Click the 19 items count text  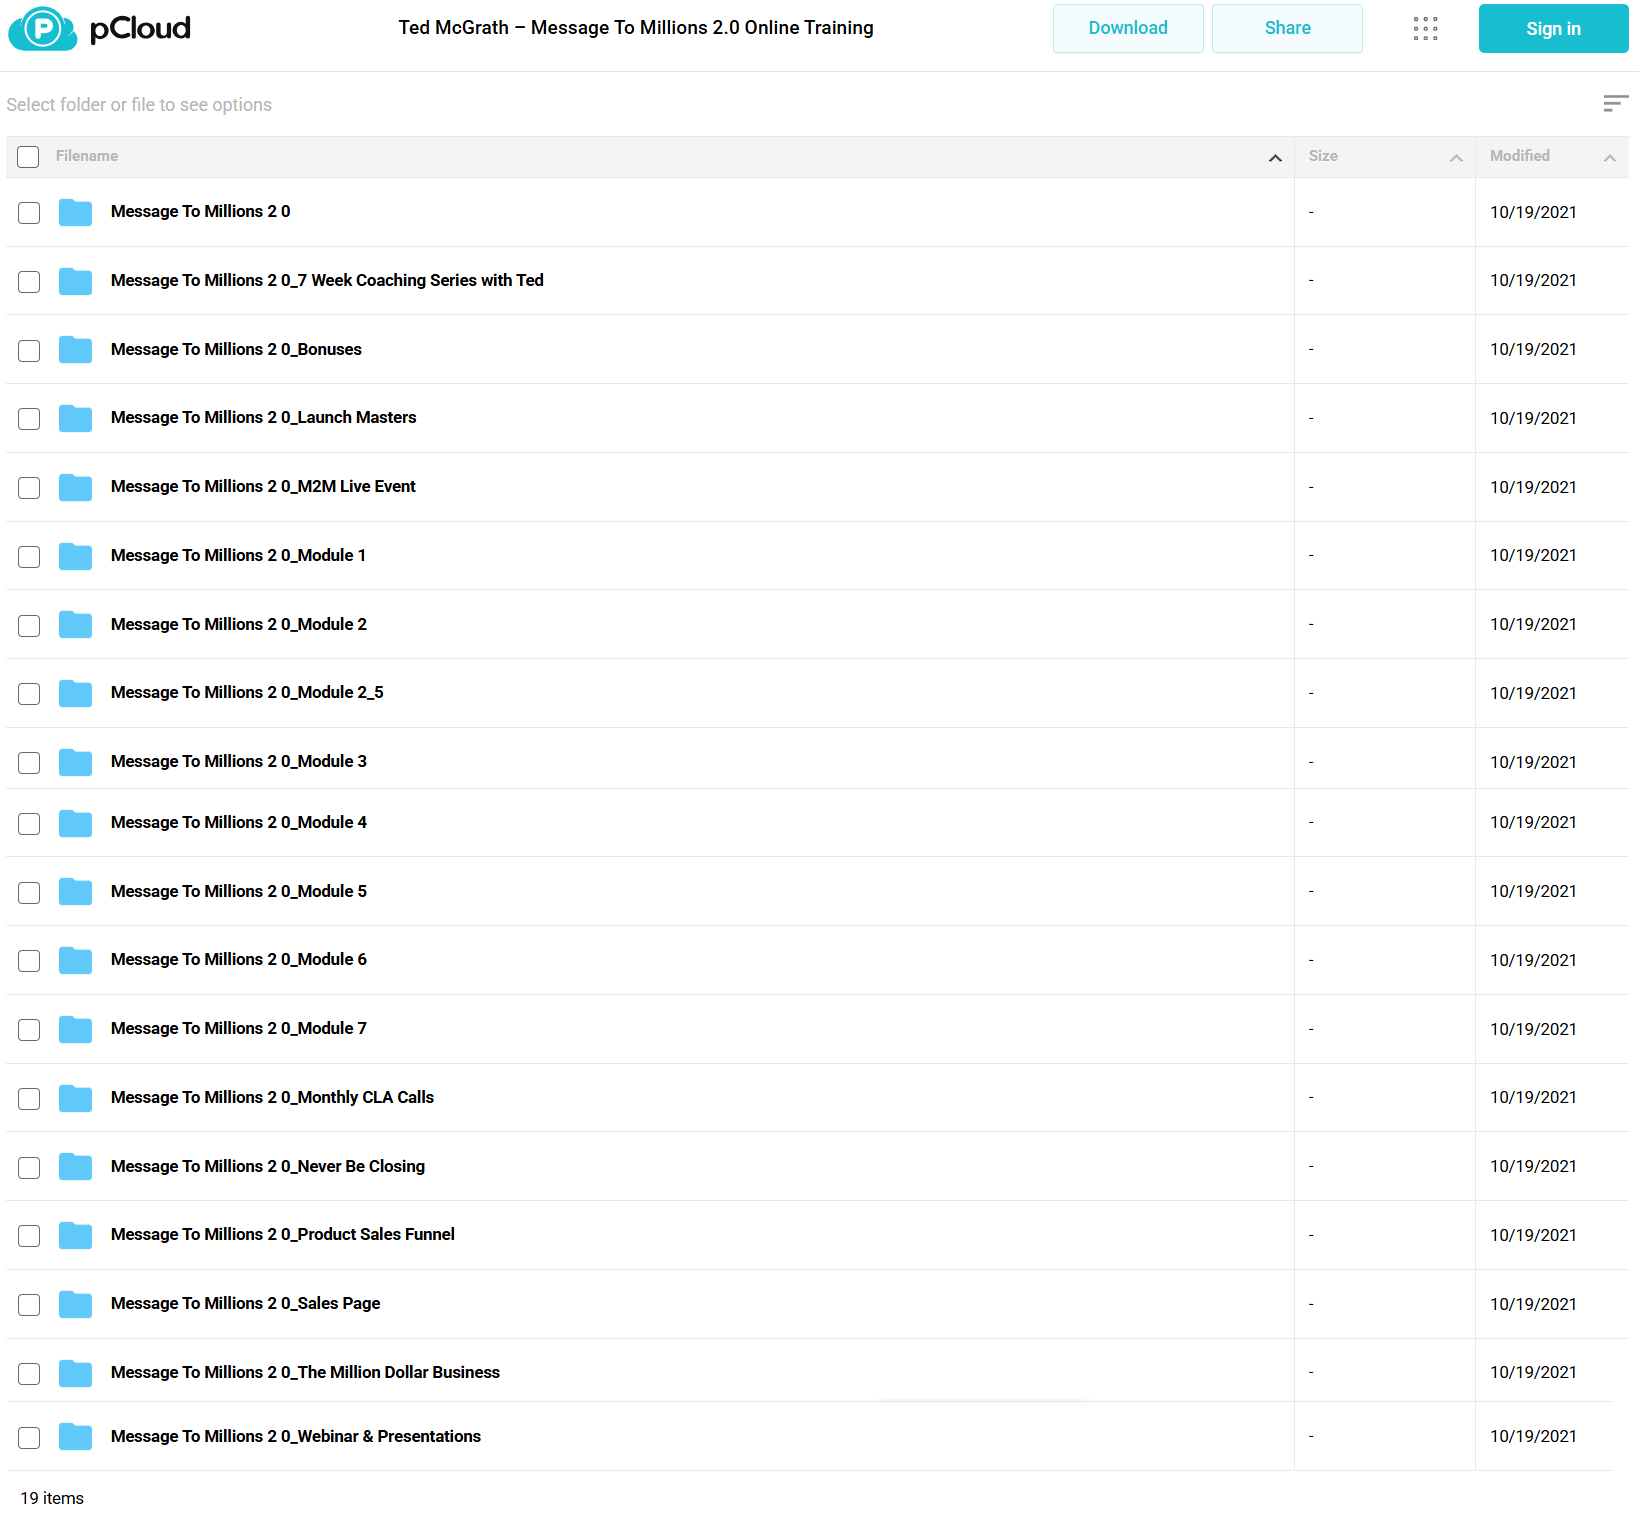pos(52,1498)
